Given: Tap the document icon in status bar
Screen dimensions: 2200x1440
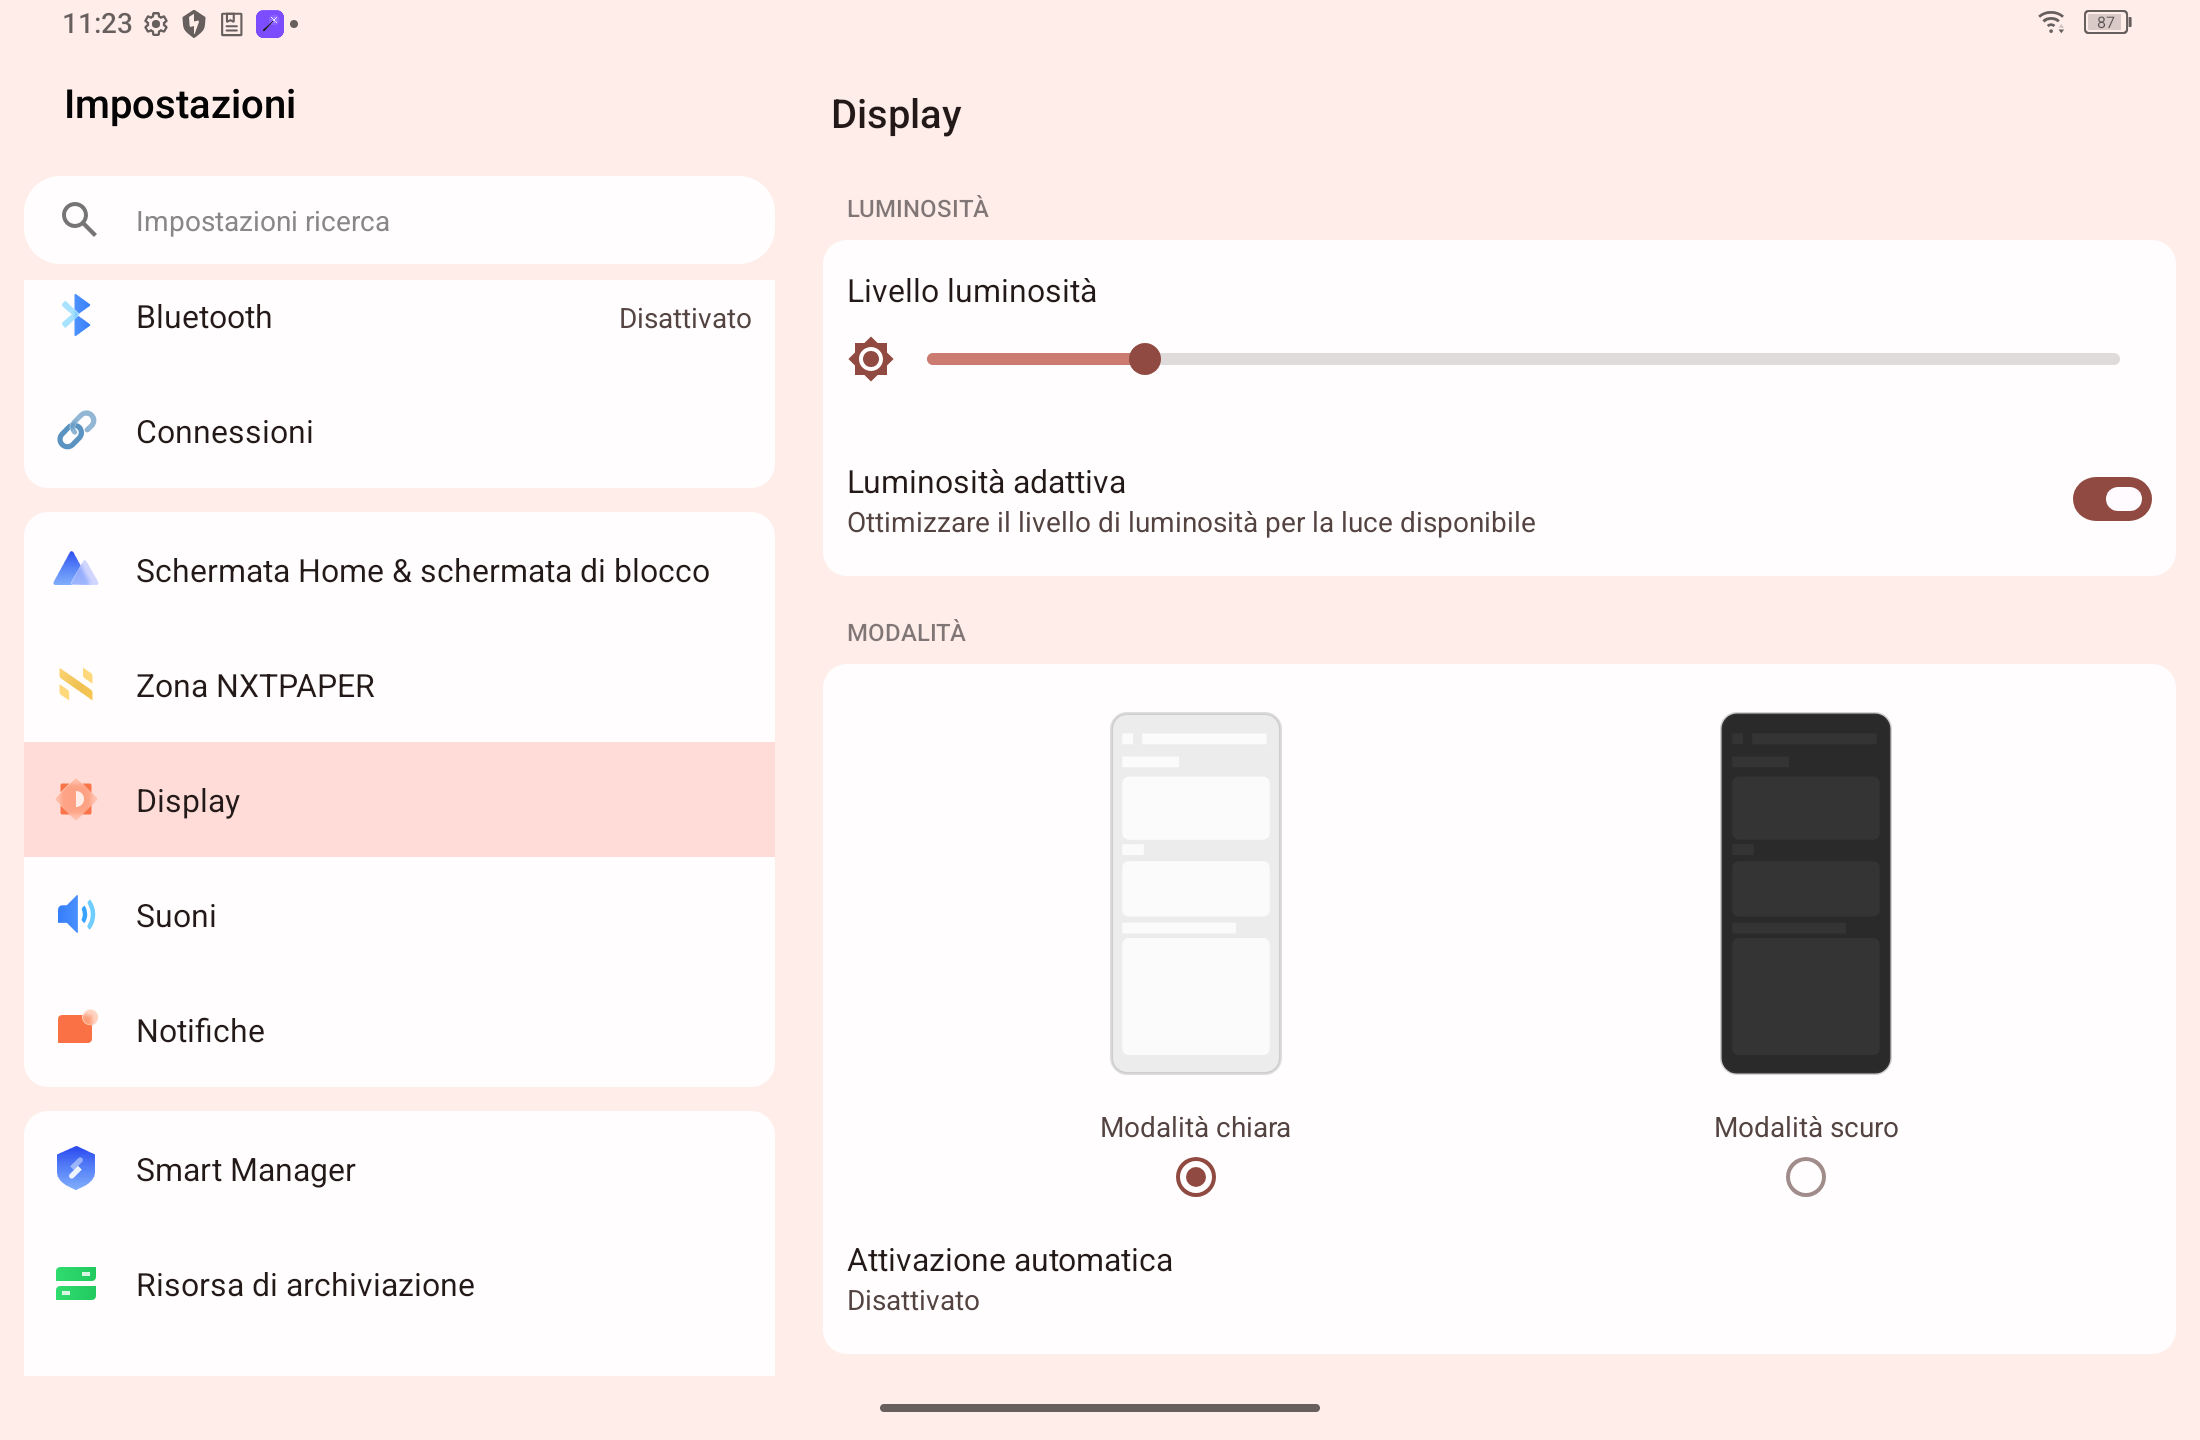Looking at the screenshot, I should click(x=232, y=24).
